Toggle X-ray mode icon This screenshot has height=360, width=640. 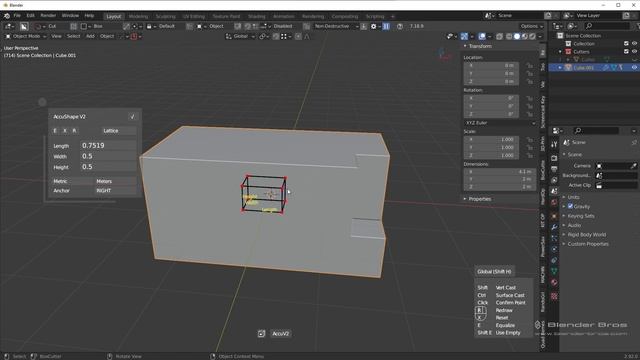(499, 36)
